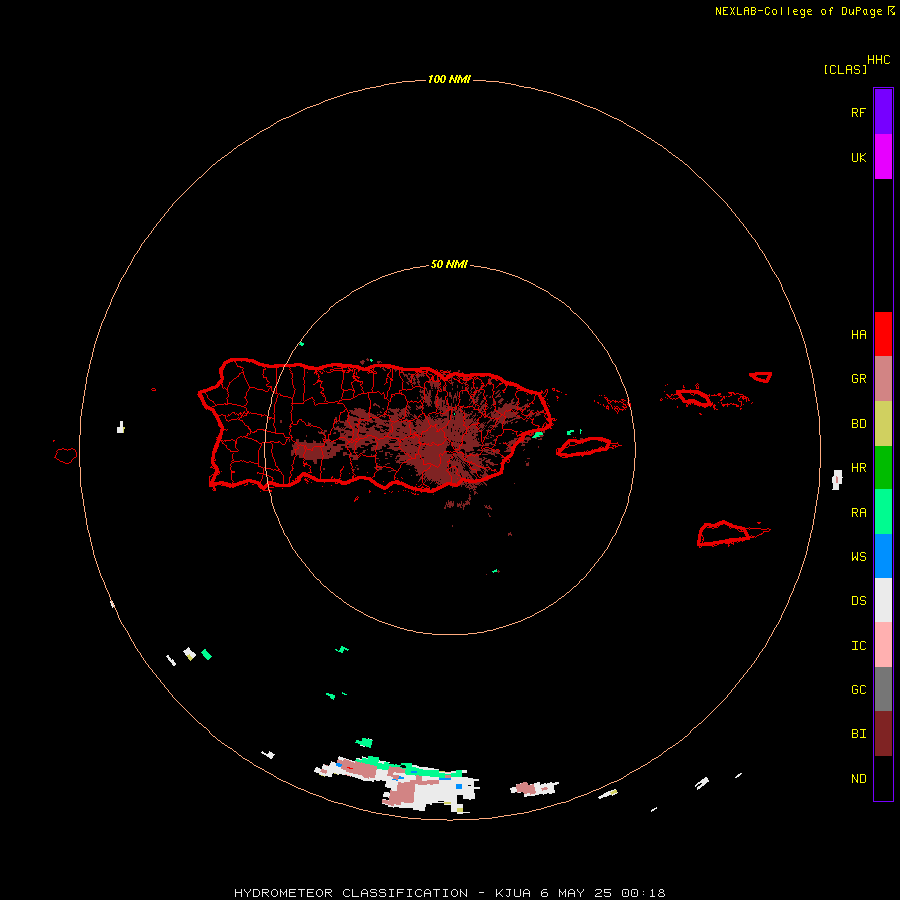
Task: Click the RF purple legend swatch
Action: click(x=883, y=112)
